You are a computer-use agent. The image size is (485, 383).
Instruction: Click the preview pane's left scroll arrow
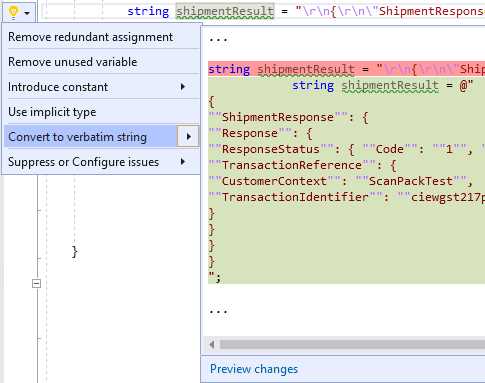tap(212, 344)
